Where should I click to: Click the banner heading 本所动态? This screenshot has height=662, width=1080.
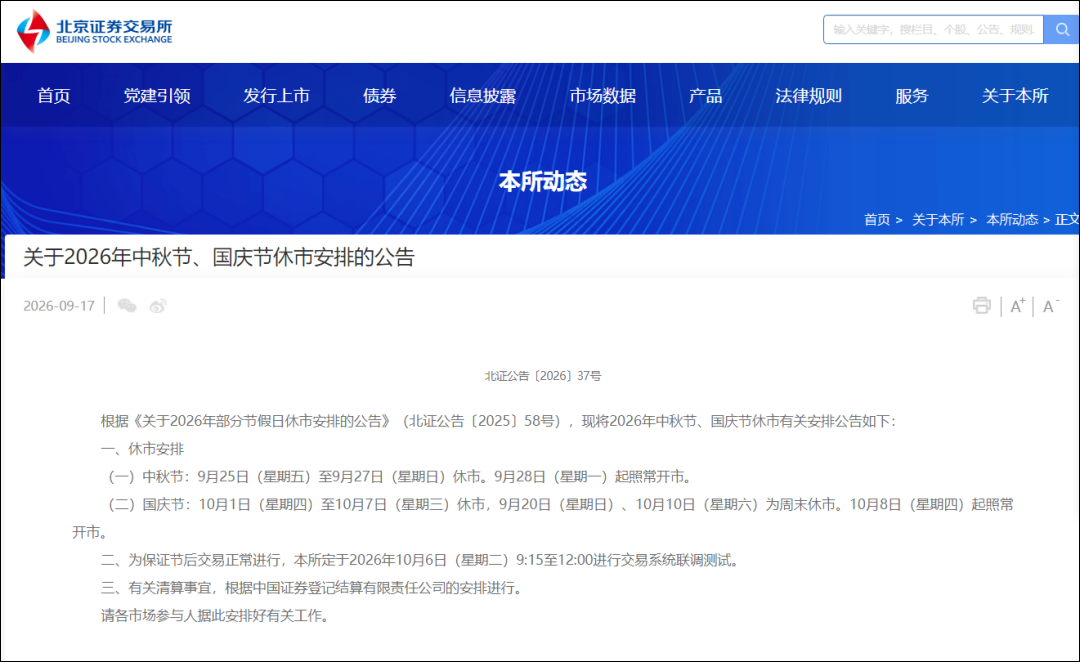543,181
